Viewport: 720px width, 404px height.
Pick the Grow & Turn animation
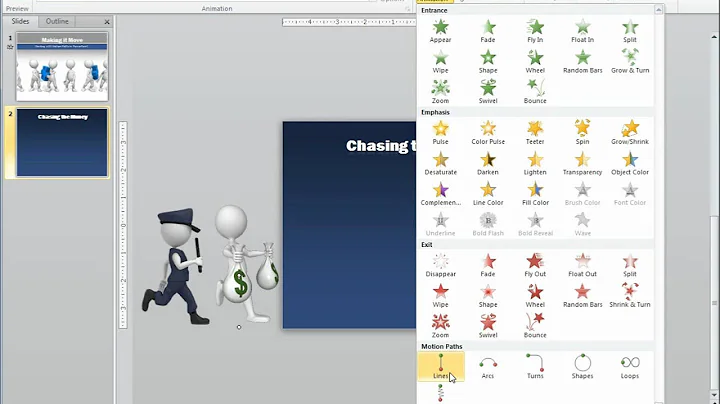(x=630, y=62)
